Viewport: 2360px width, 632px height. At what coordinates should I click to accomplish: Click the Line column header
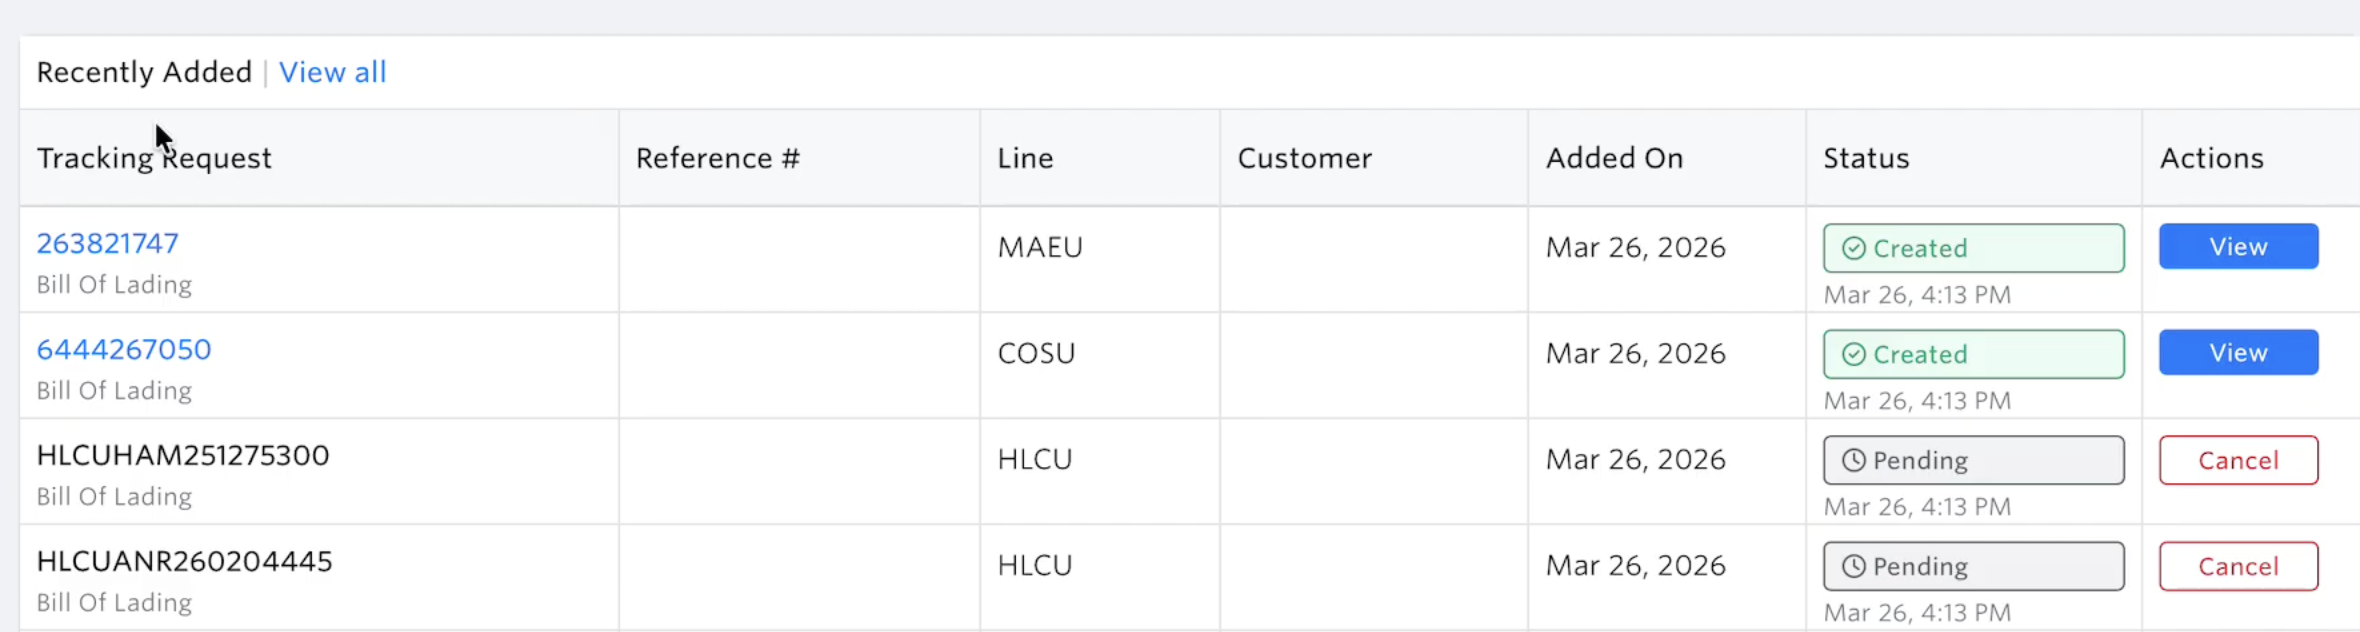tap(1025, 158)
